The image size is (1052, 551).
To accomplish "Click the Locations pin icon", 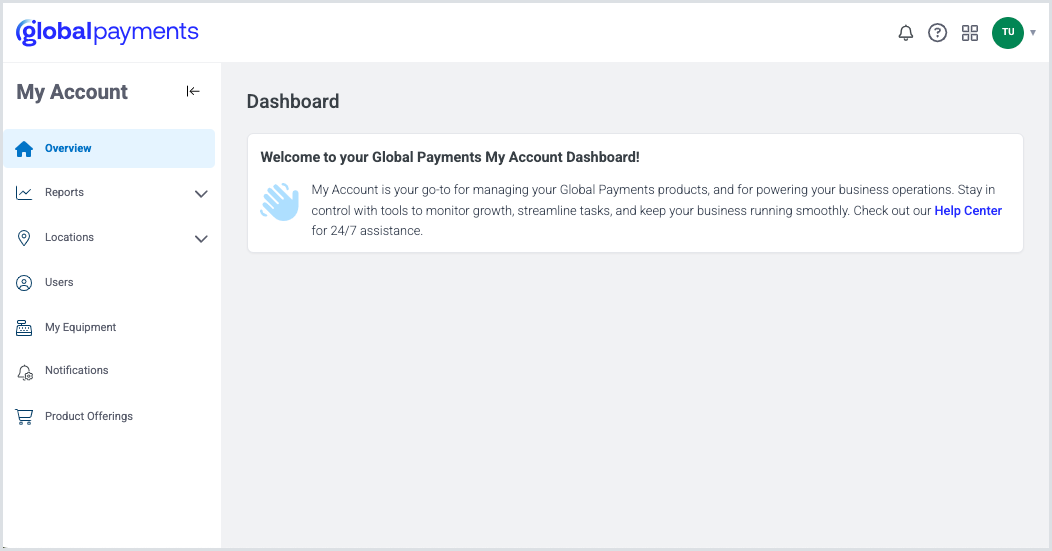I will (x=25, y=238).
